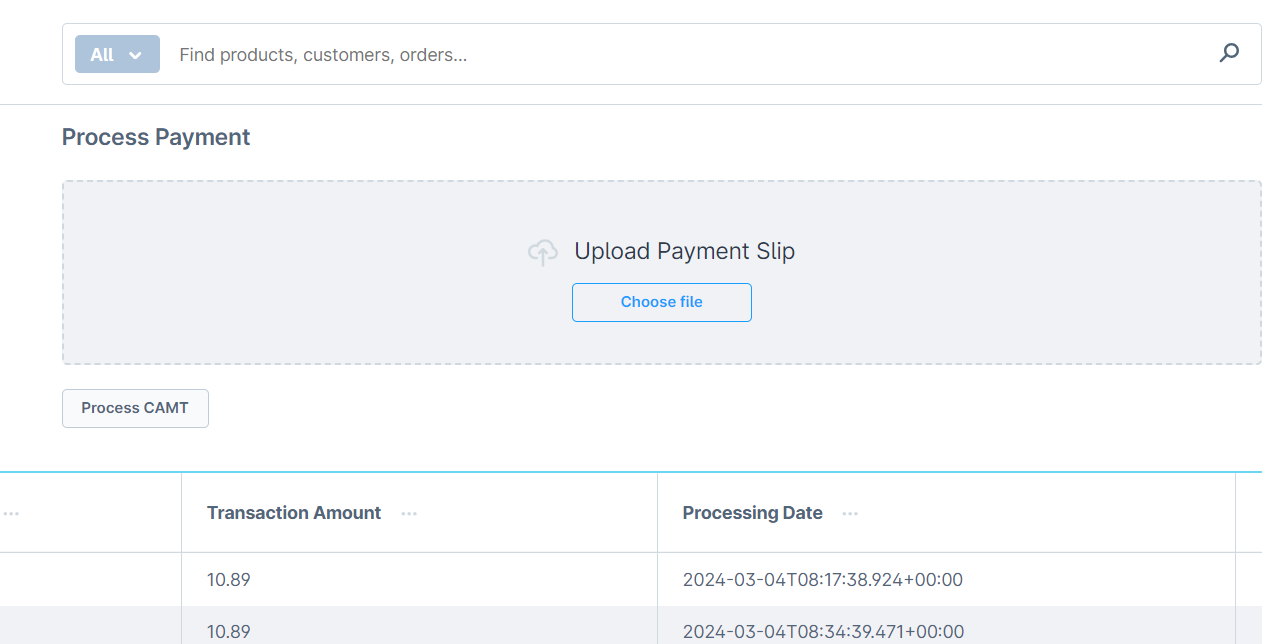1262x644 pixels.
Task: Click the divider left of Transaction Amount header
Action: coord(181,513)
